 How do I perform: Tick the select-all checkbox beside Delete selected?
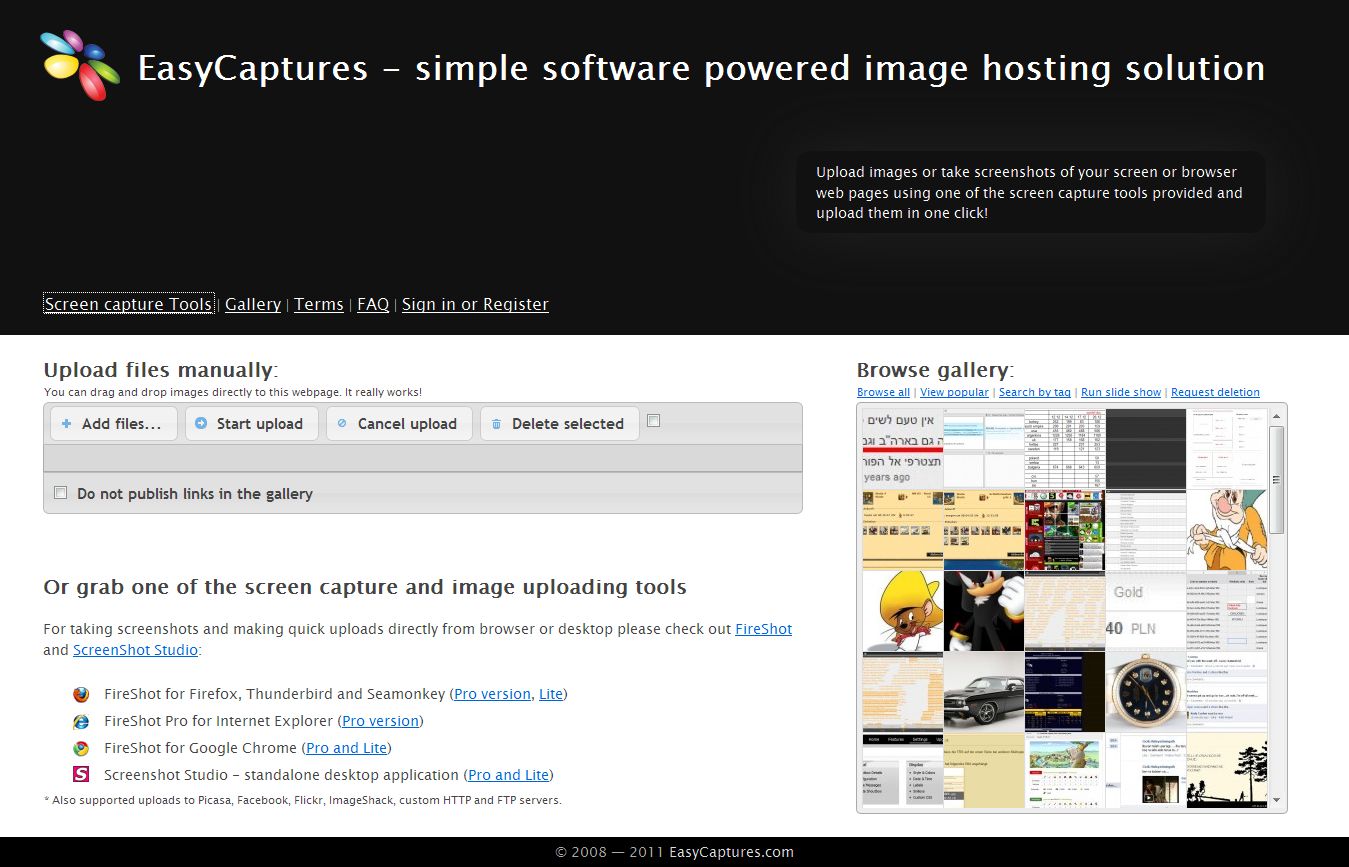coord(653,421)
